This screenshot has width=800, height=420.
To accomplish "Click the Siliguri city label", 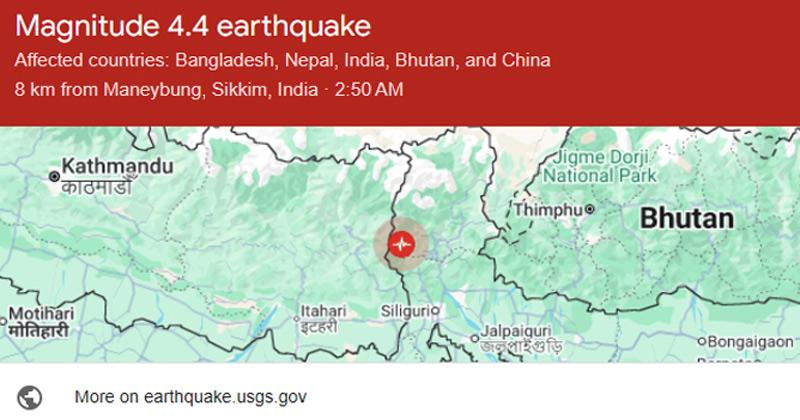I will coord(407,311).
